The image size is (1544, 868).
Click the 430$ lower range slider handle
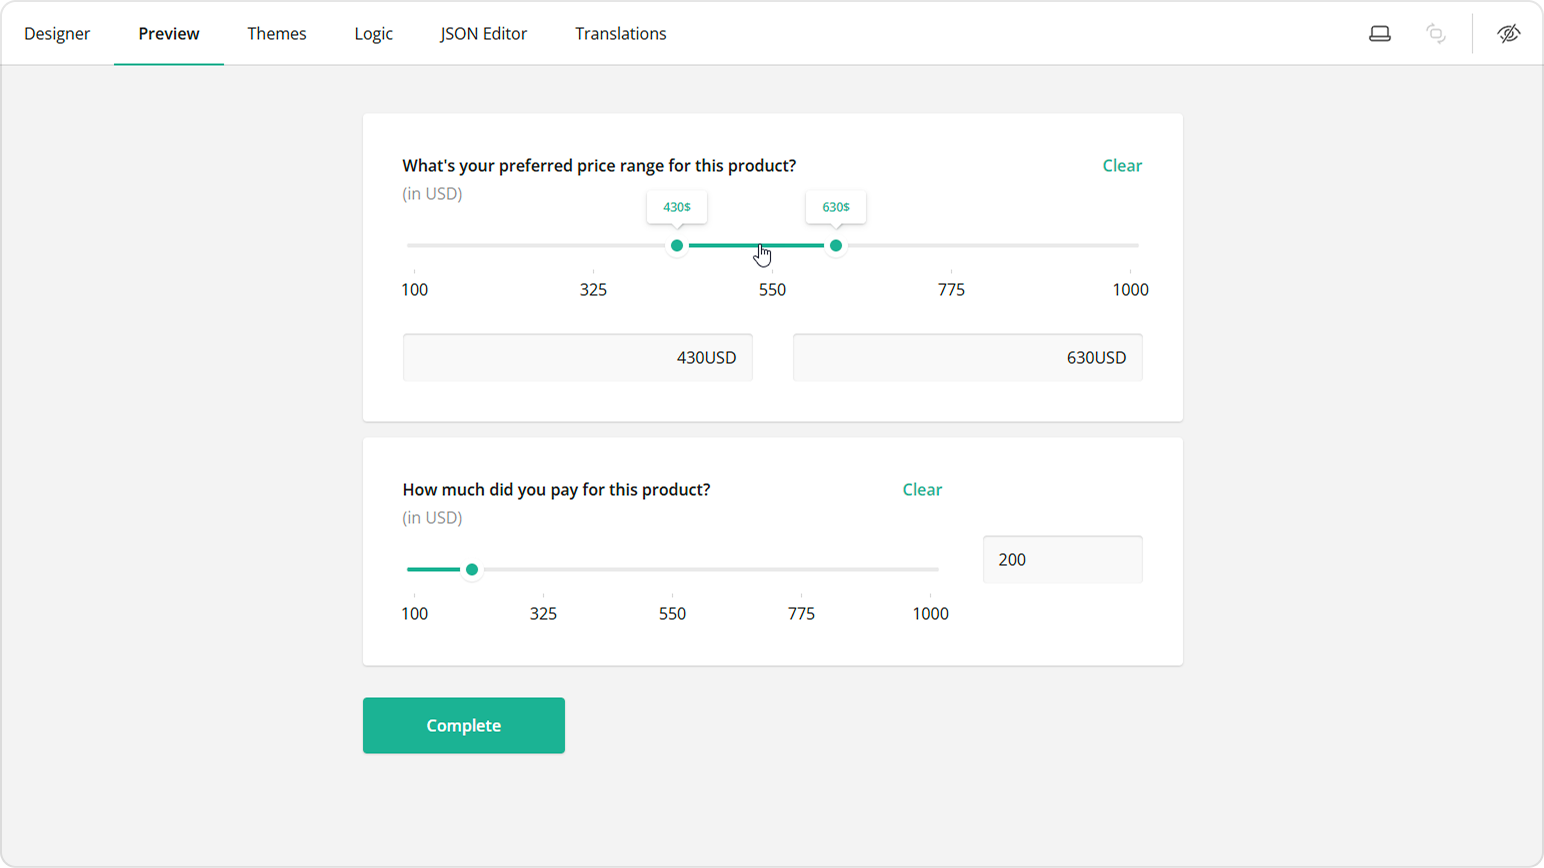point(677,246)
